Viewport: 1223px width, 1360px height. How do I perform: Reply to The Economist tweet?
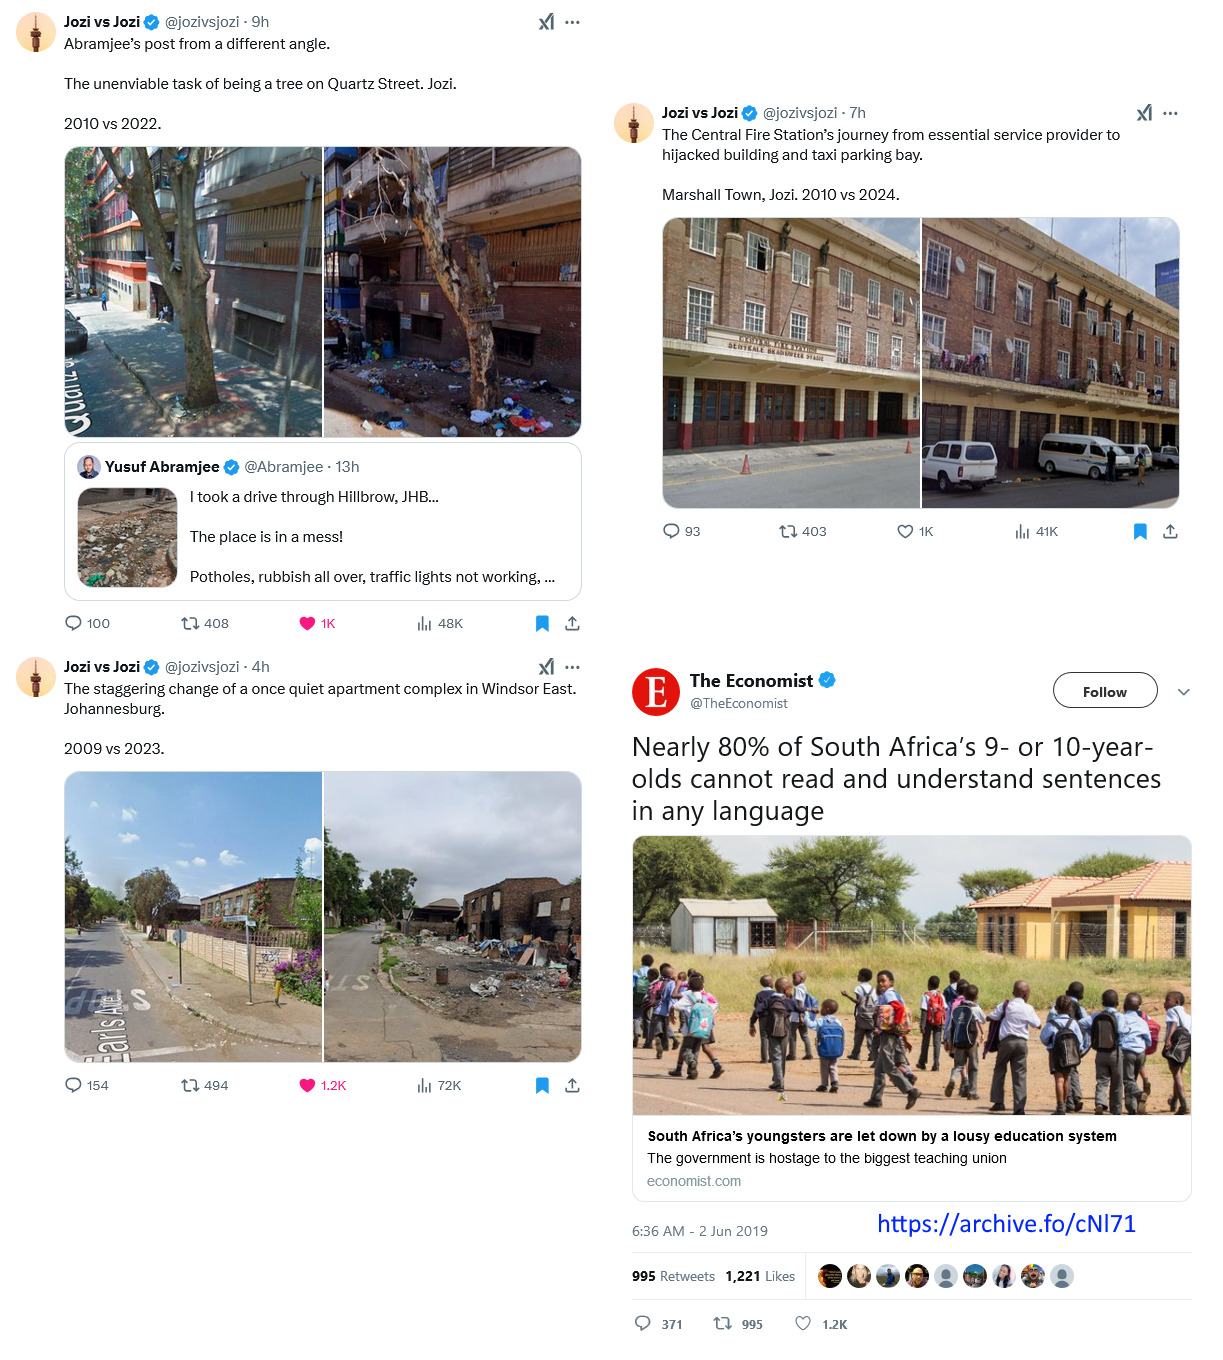click(x=643, y=1323)
